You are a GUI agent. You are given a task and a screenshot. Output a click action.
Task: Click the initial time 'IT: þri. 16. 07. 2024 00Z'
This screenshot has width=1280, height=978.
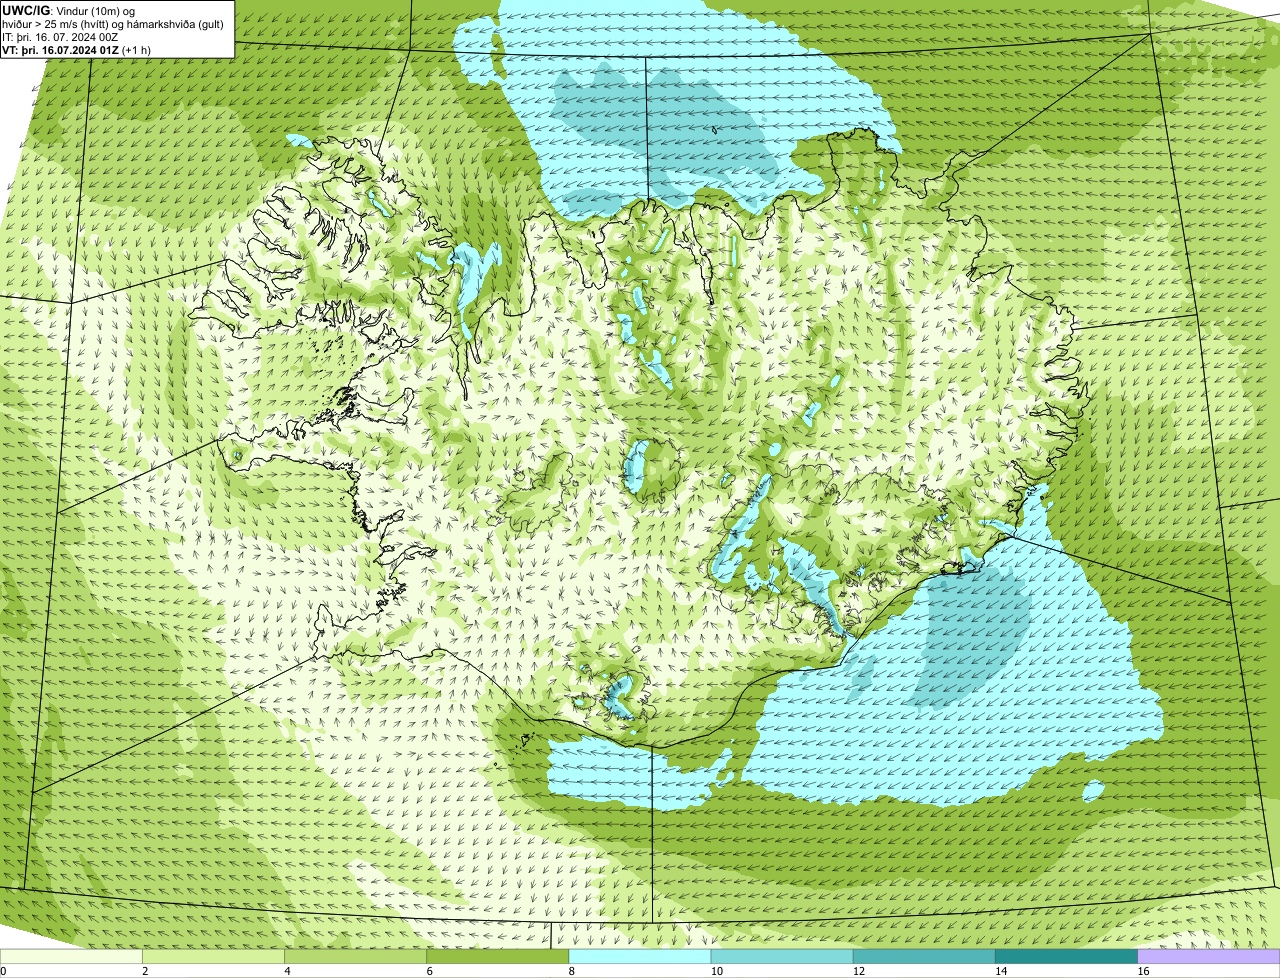[x=61, y=37]
